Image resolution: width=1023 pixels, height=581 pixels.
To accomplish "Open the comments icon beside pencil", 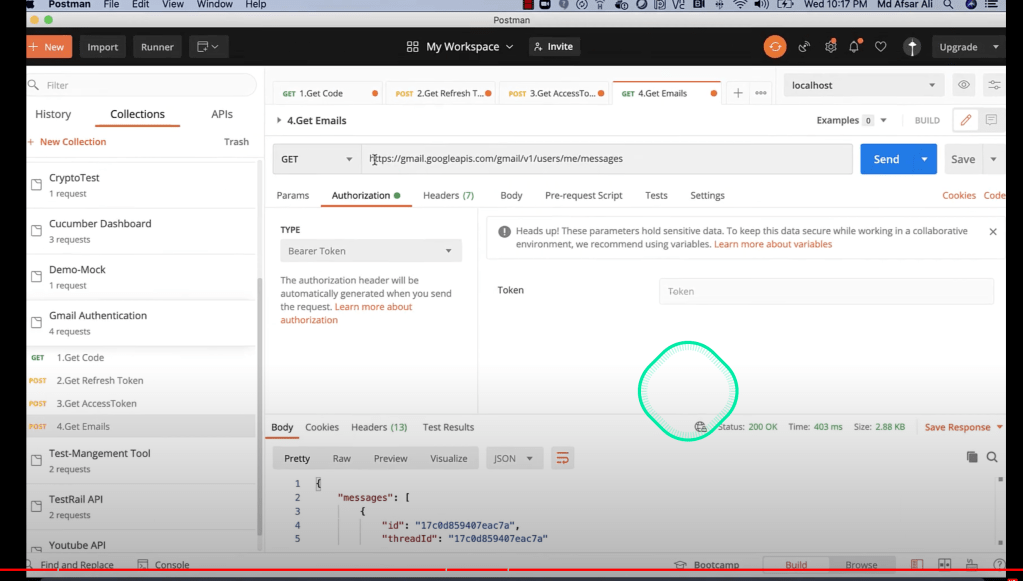I will [991, 120].
